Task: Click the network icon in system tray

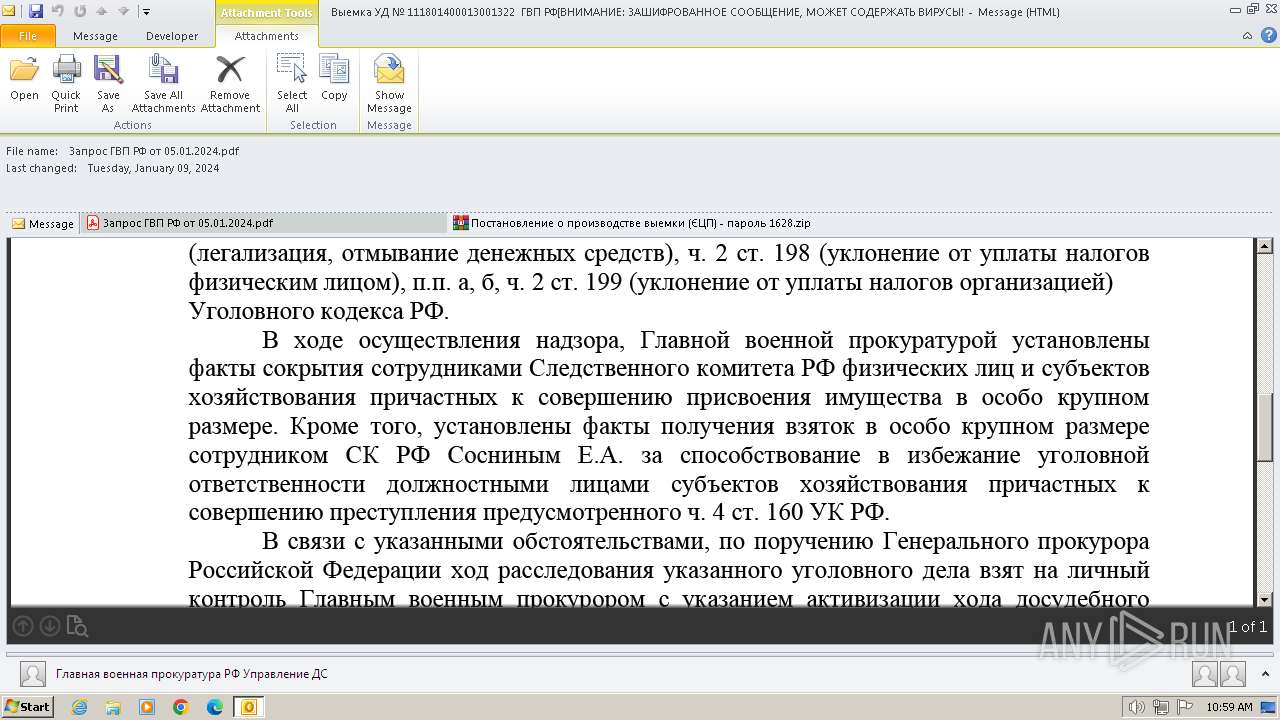Action: click(1161, 707)
